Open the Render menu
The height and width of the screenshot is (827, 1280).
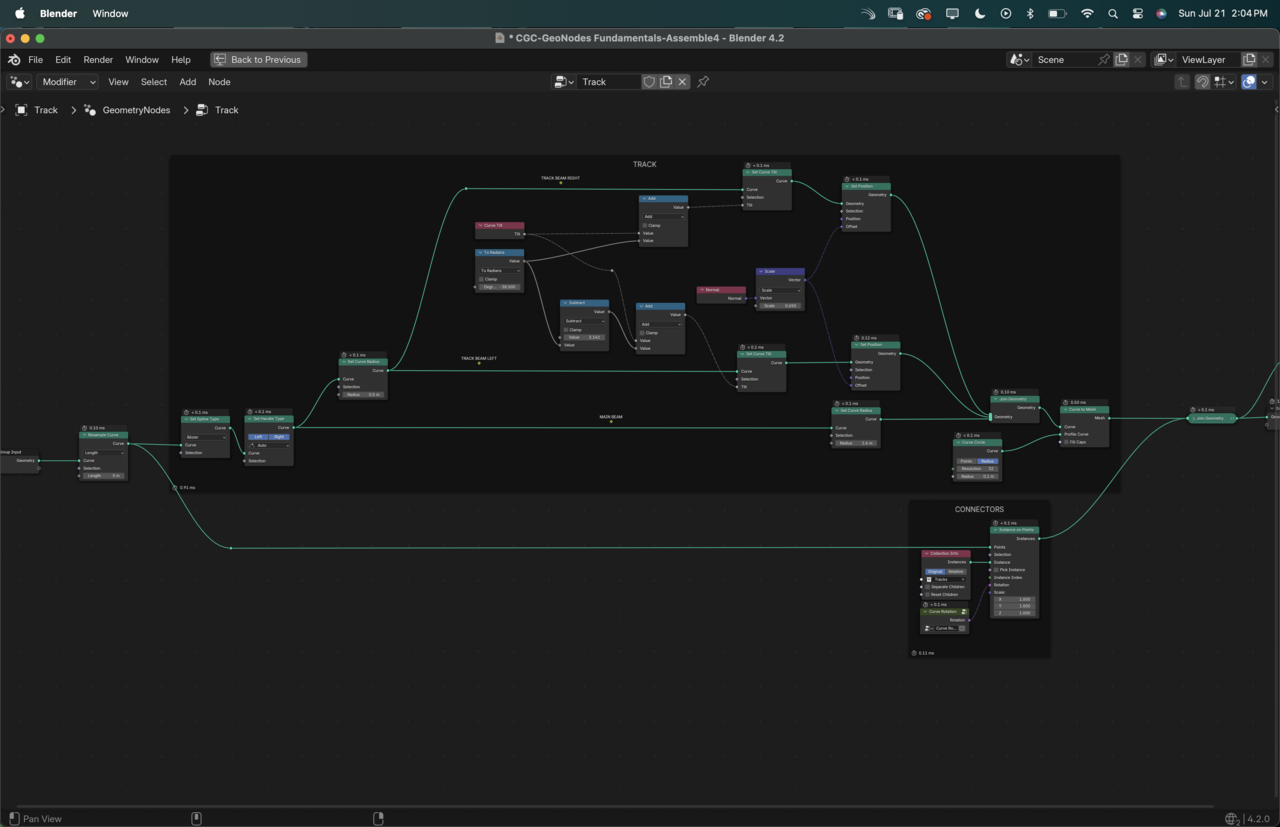pyautogui.click(x=98, y=60)
